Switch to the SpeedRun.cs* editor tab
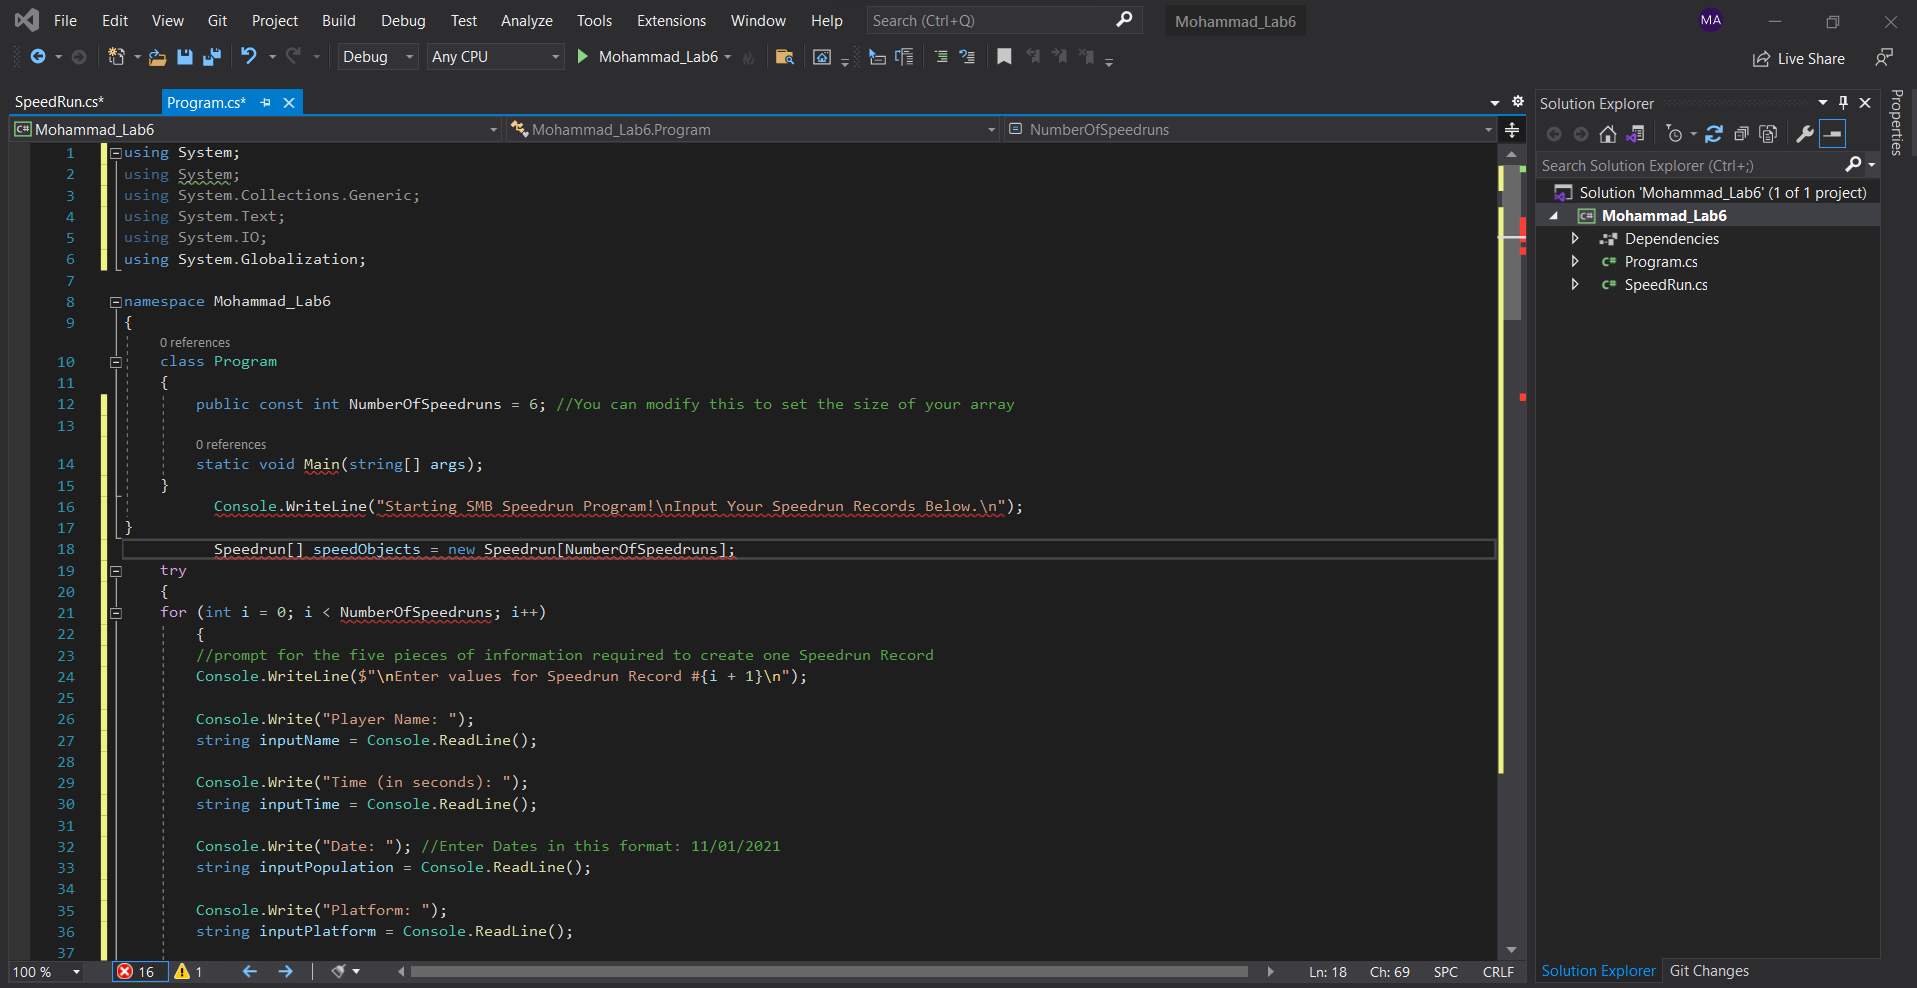Viewport: 1917px width, 988px height. (59, 102)
